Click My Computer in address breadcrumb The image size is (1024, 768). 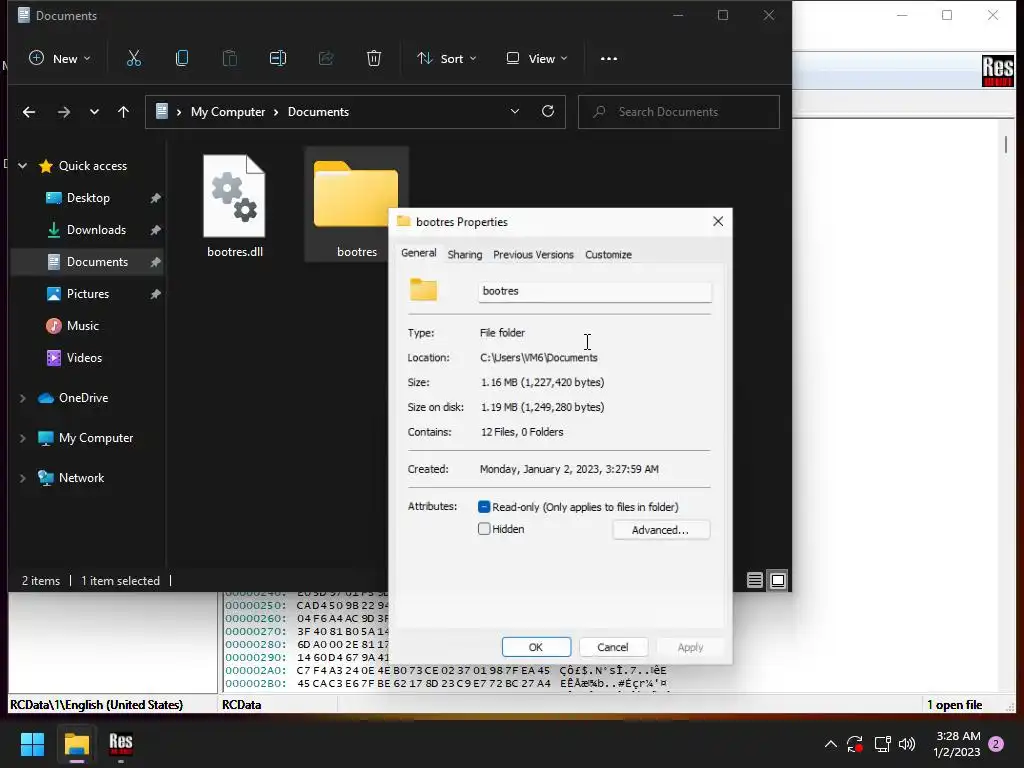(x=228, y=112)
